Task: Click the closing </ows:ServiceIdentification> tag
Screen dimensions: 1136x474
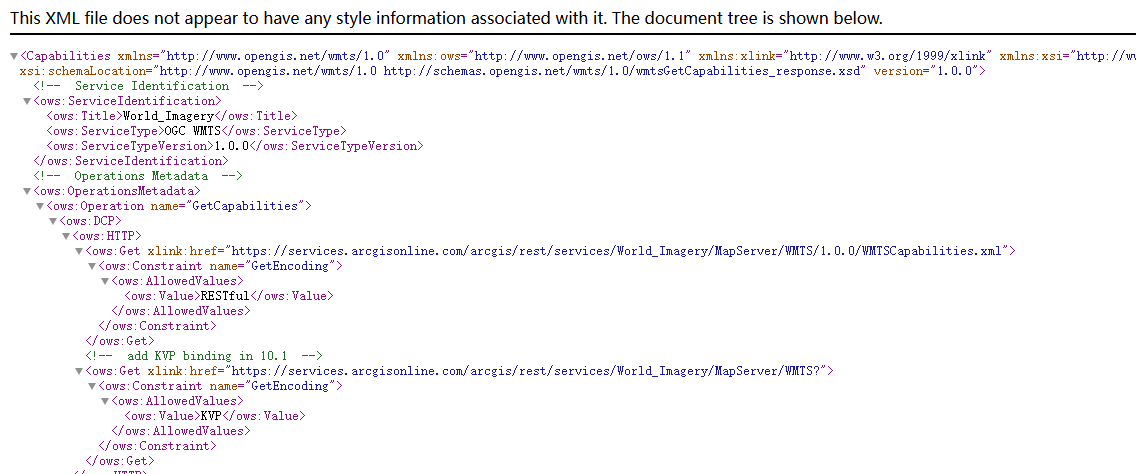Action: pyautogui.click(x=131, y=161)
